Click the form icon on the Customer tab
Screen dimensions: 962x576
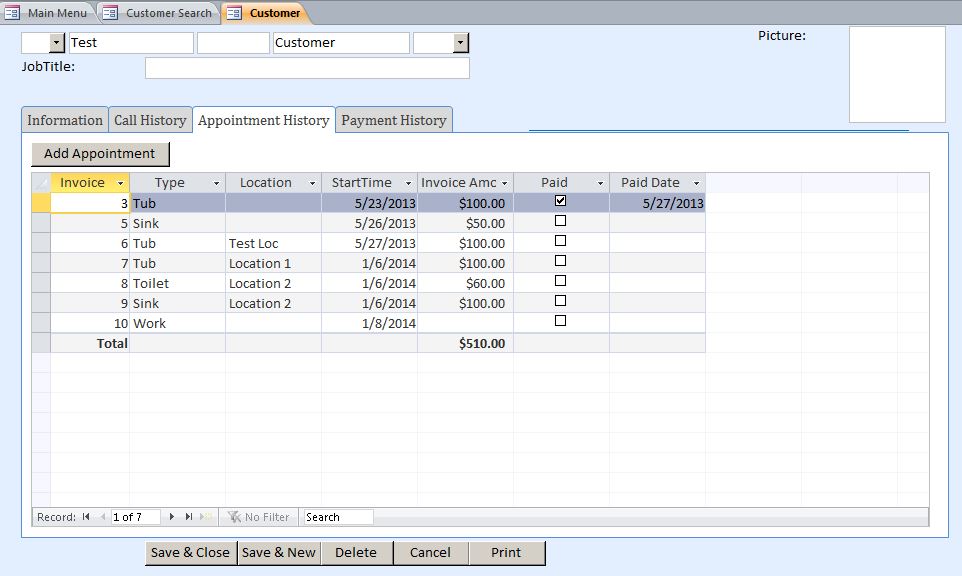(234, 13)
